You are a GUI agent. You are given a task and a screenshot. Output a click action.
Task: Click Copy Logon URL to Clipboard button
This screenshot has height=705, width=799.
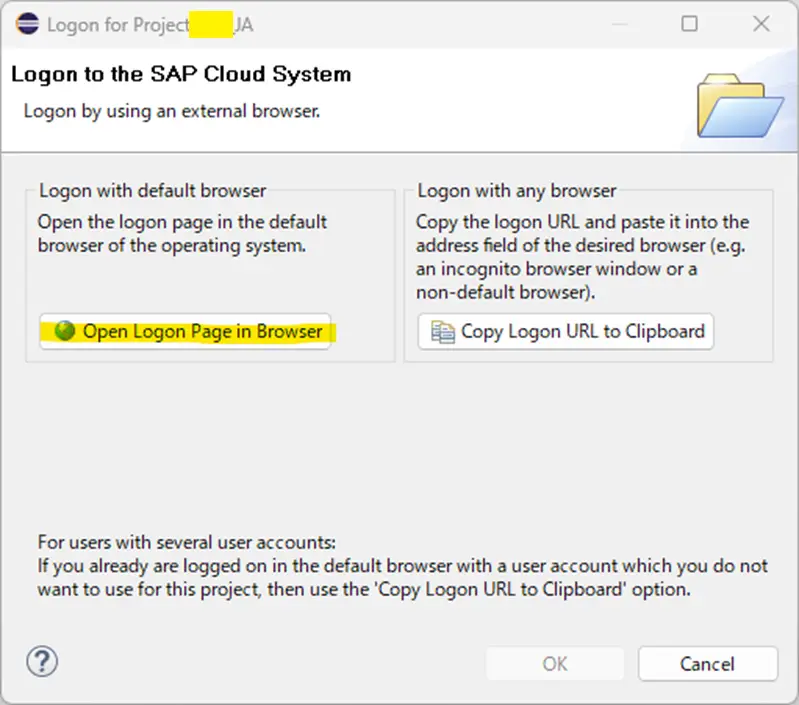coord(566,331)
